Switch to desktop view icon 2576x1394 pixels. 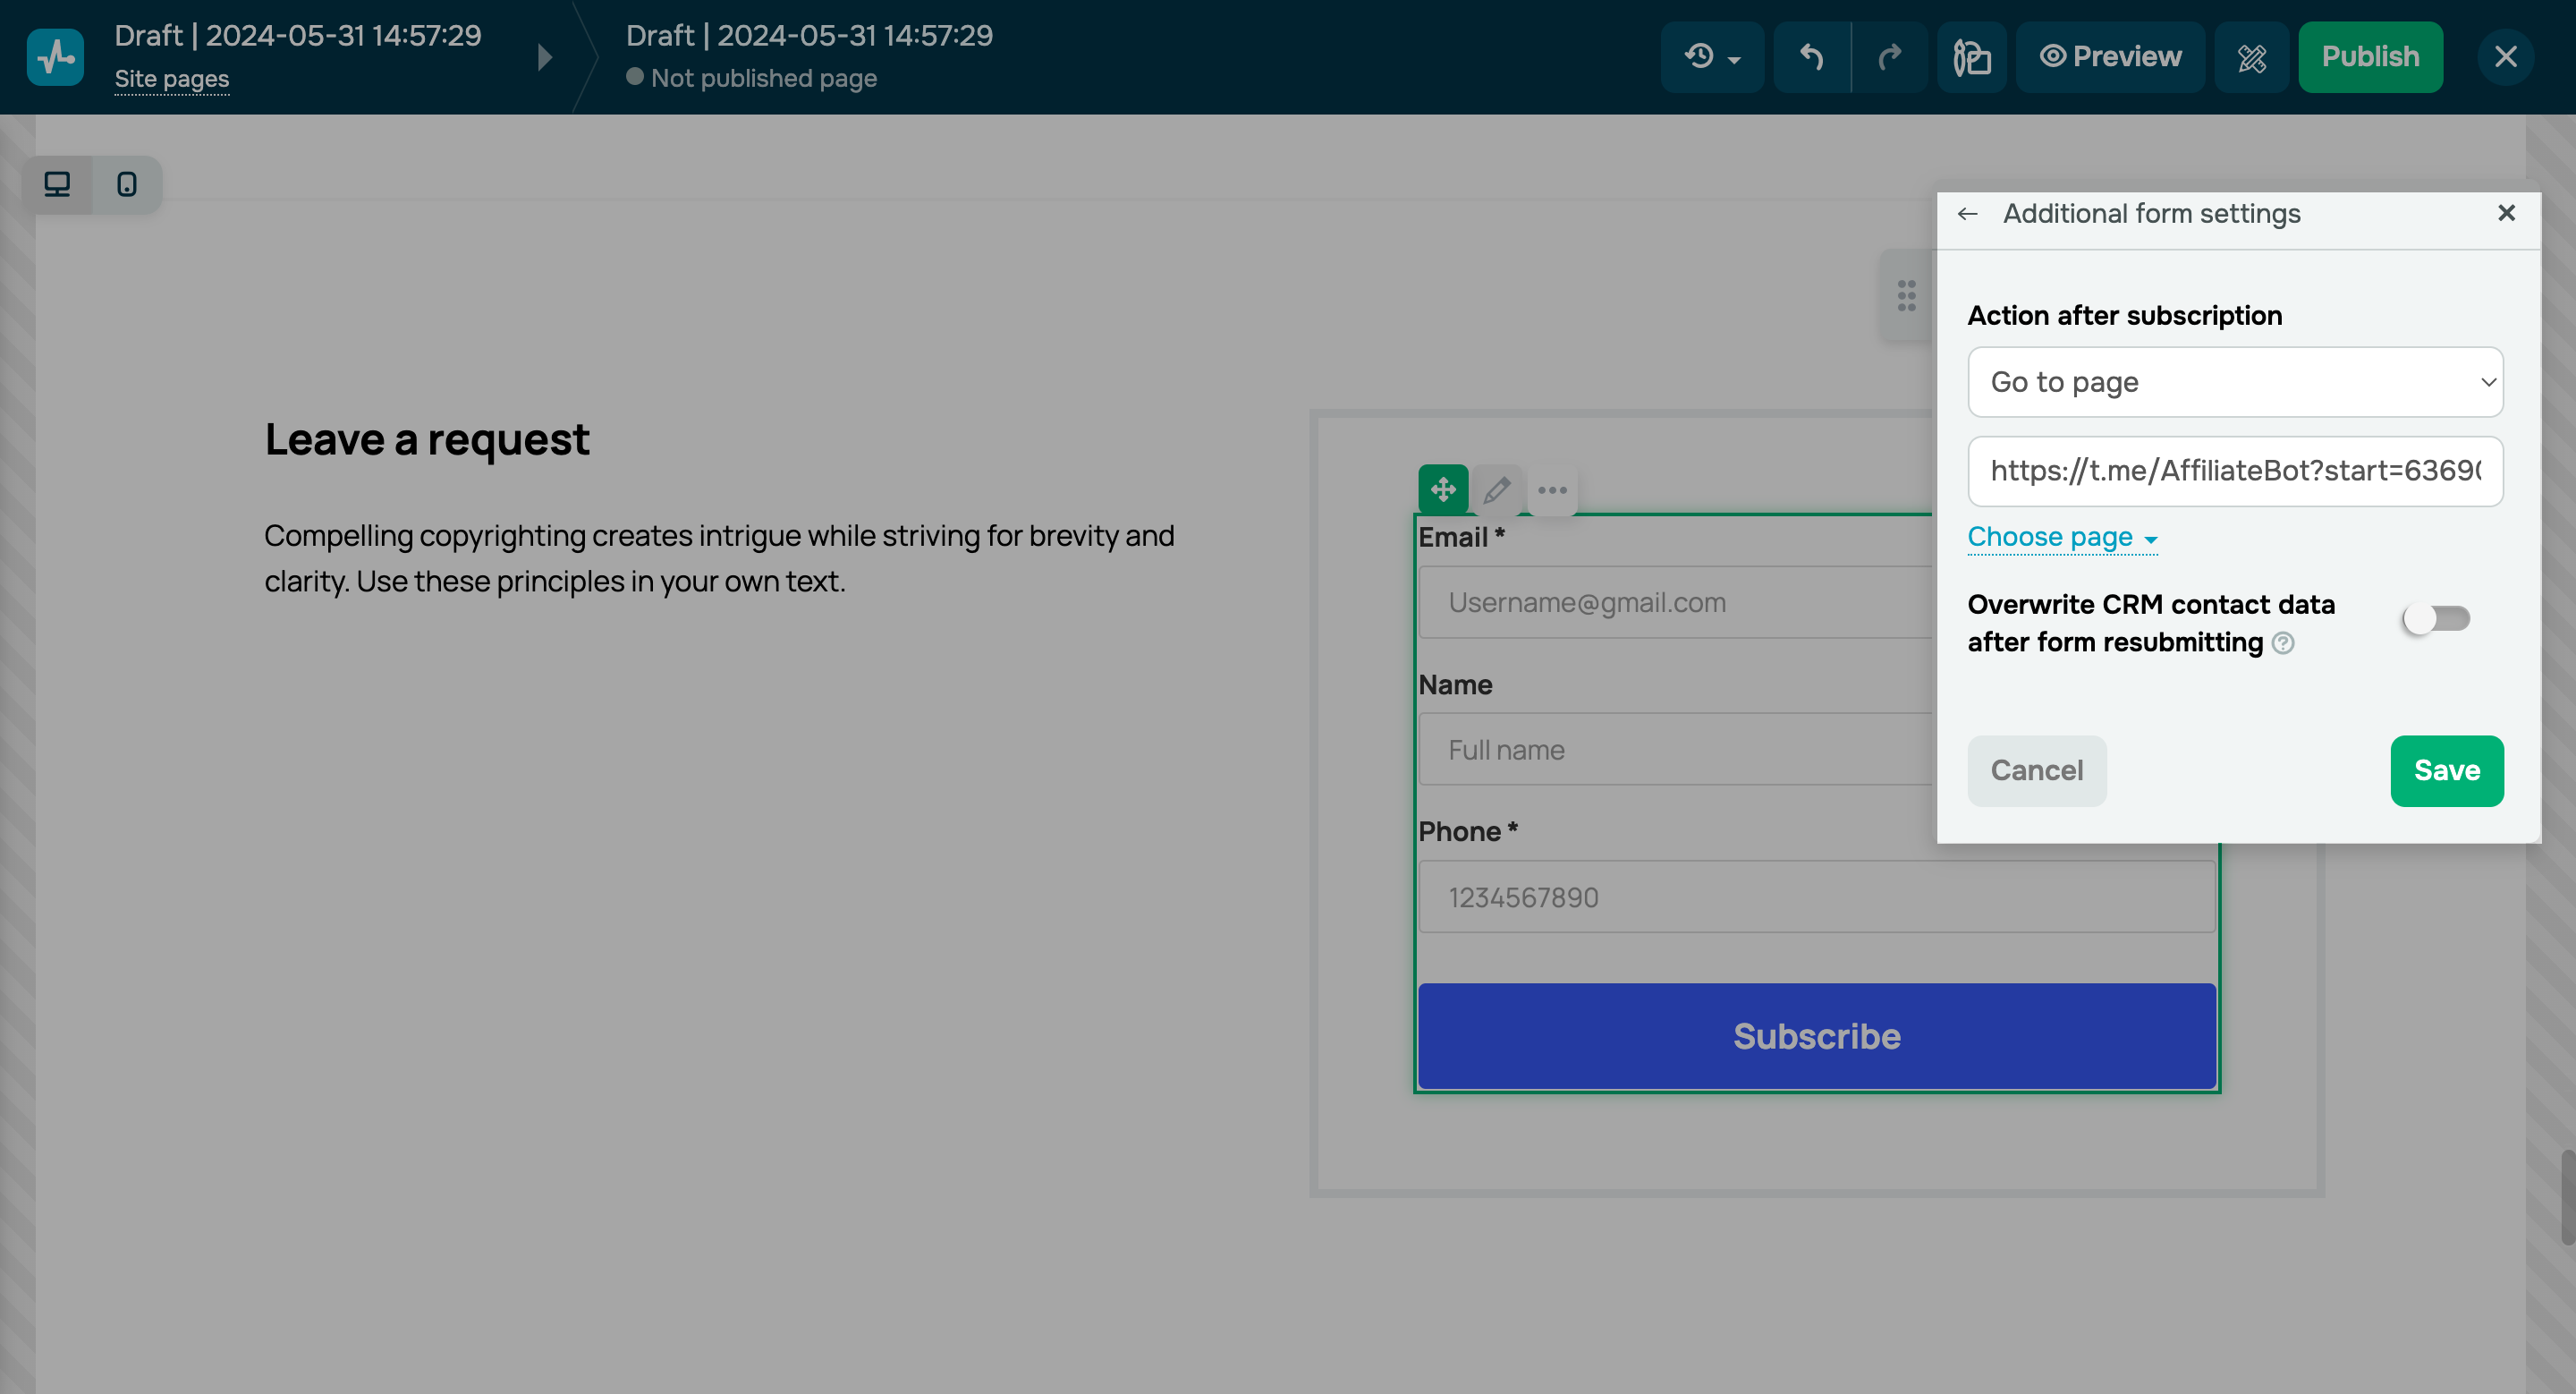pyautogui.click(x=57, y=184)
